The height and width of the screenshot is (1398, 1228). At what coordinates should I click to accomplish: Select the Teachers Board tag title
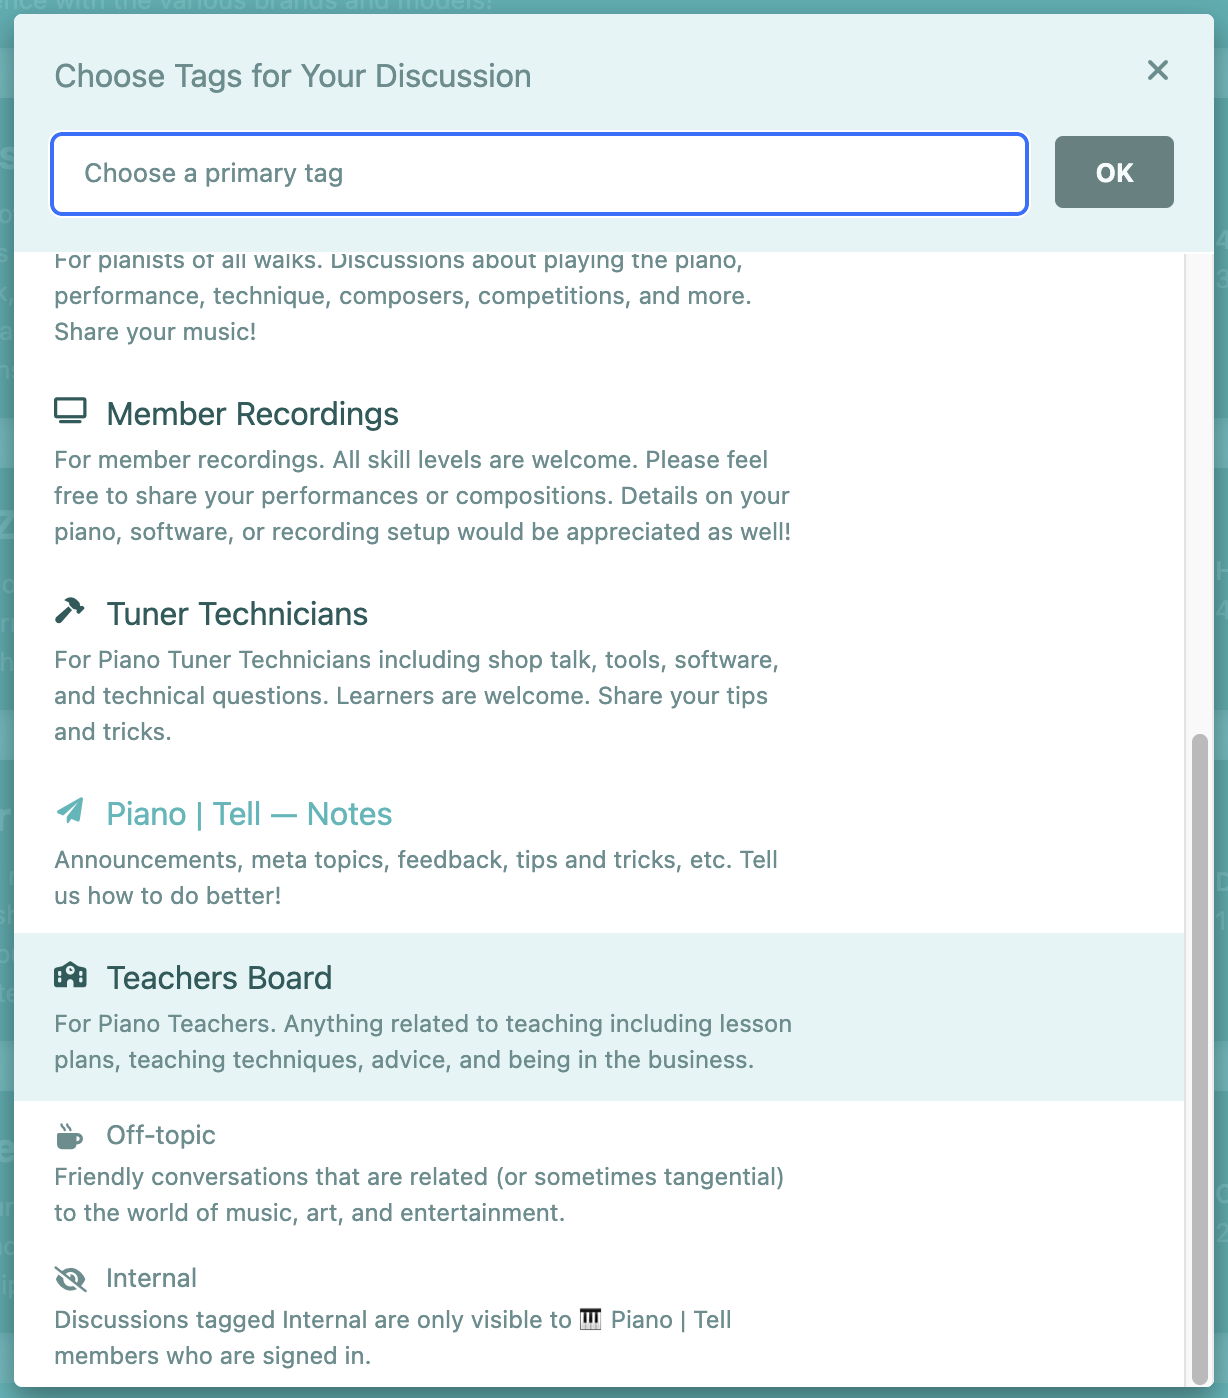pyautogui.click(x=219, y=978)
